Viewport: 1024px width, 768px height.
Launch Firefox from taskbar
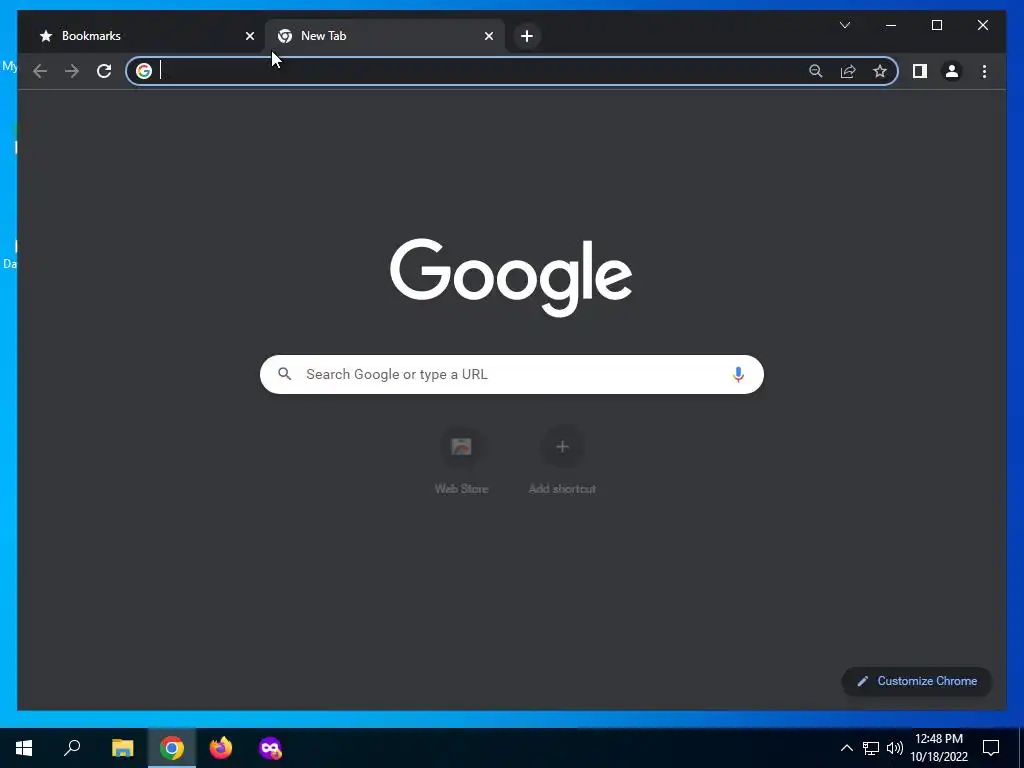tap(221, 748)
